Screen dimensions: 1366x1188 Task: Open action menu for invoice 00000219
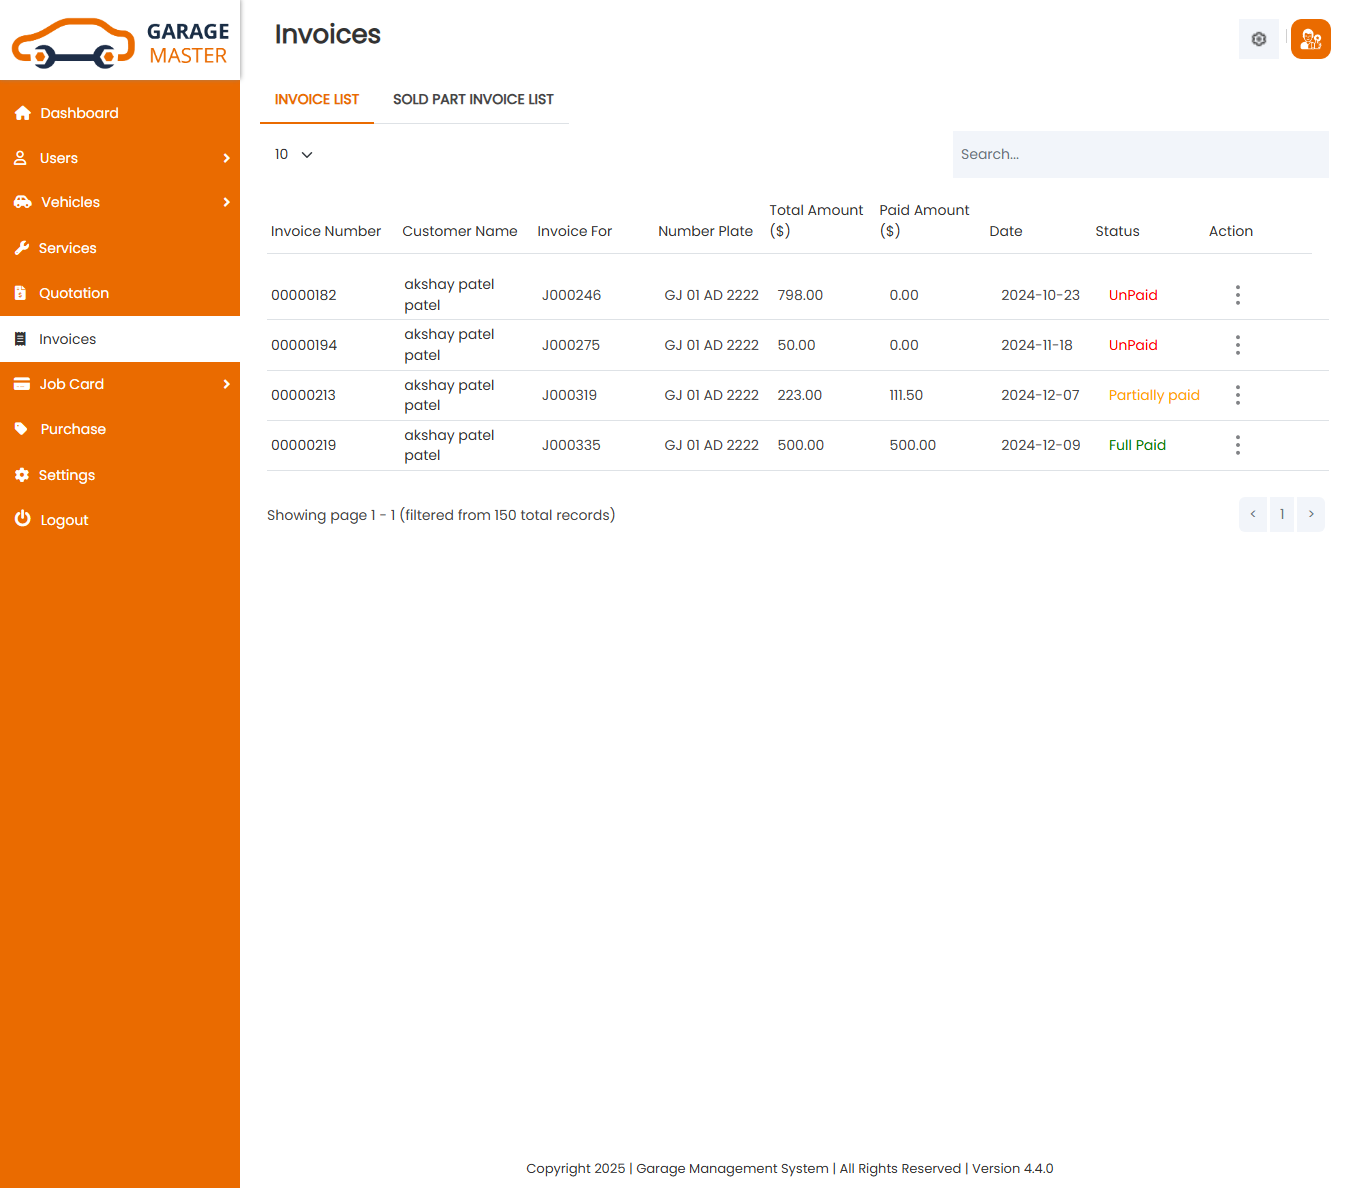(x=1237, y=445)
